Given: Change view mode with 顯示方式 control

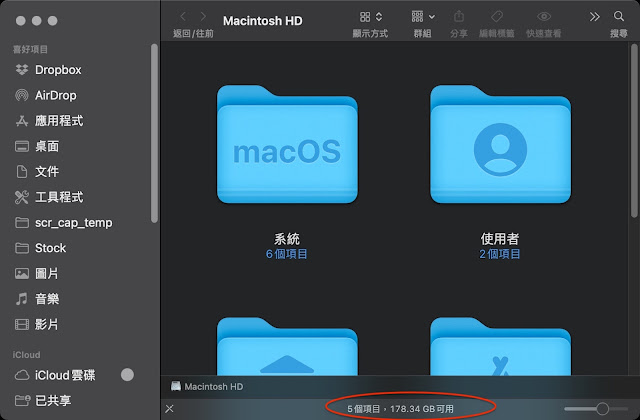Looking at the screenshot, I should (x=371, y=17).
